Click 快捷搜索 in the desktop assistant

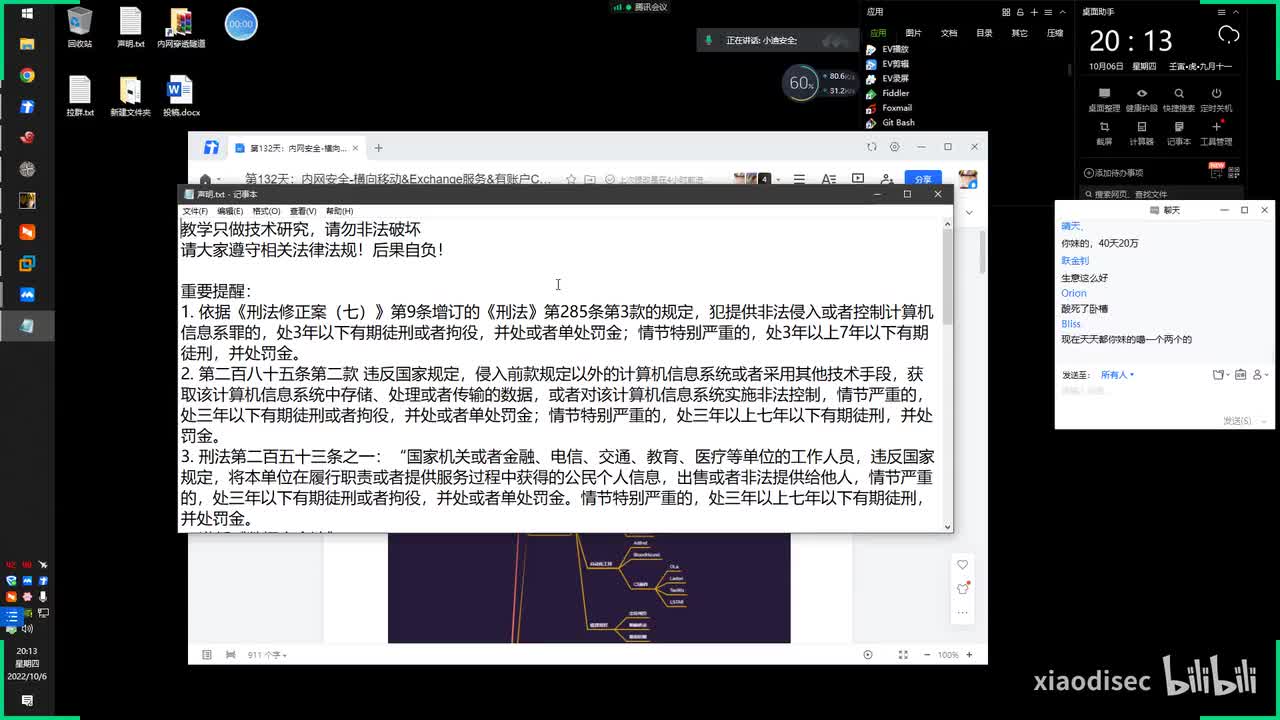1179,99
